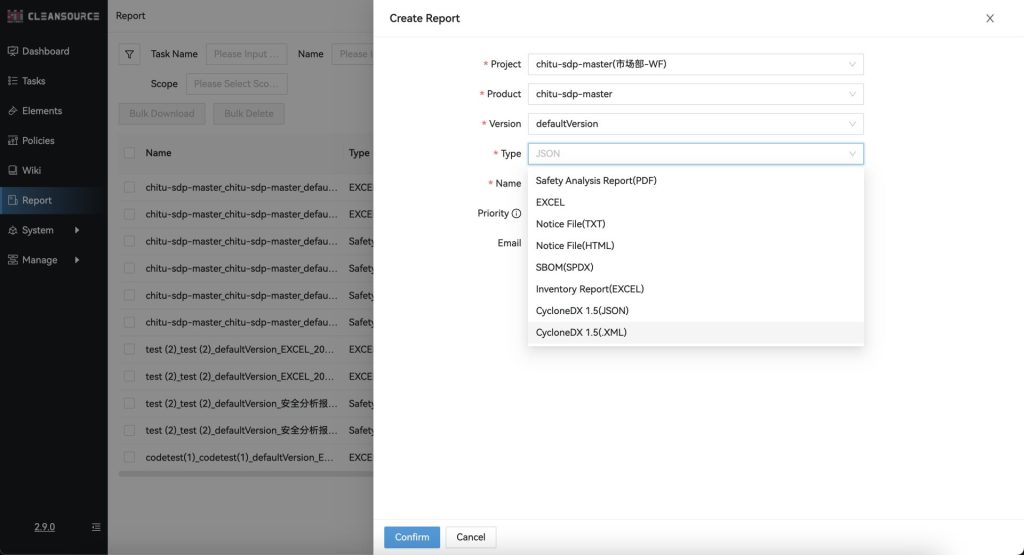Click the Dashboard icon in sidebar
Image resolution: width=1024 pixels, height=555 pixels.
12,51
